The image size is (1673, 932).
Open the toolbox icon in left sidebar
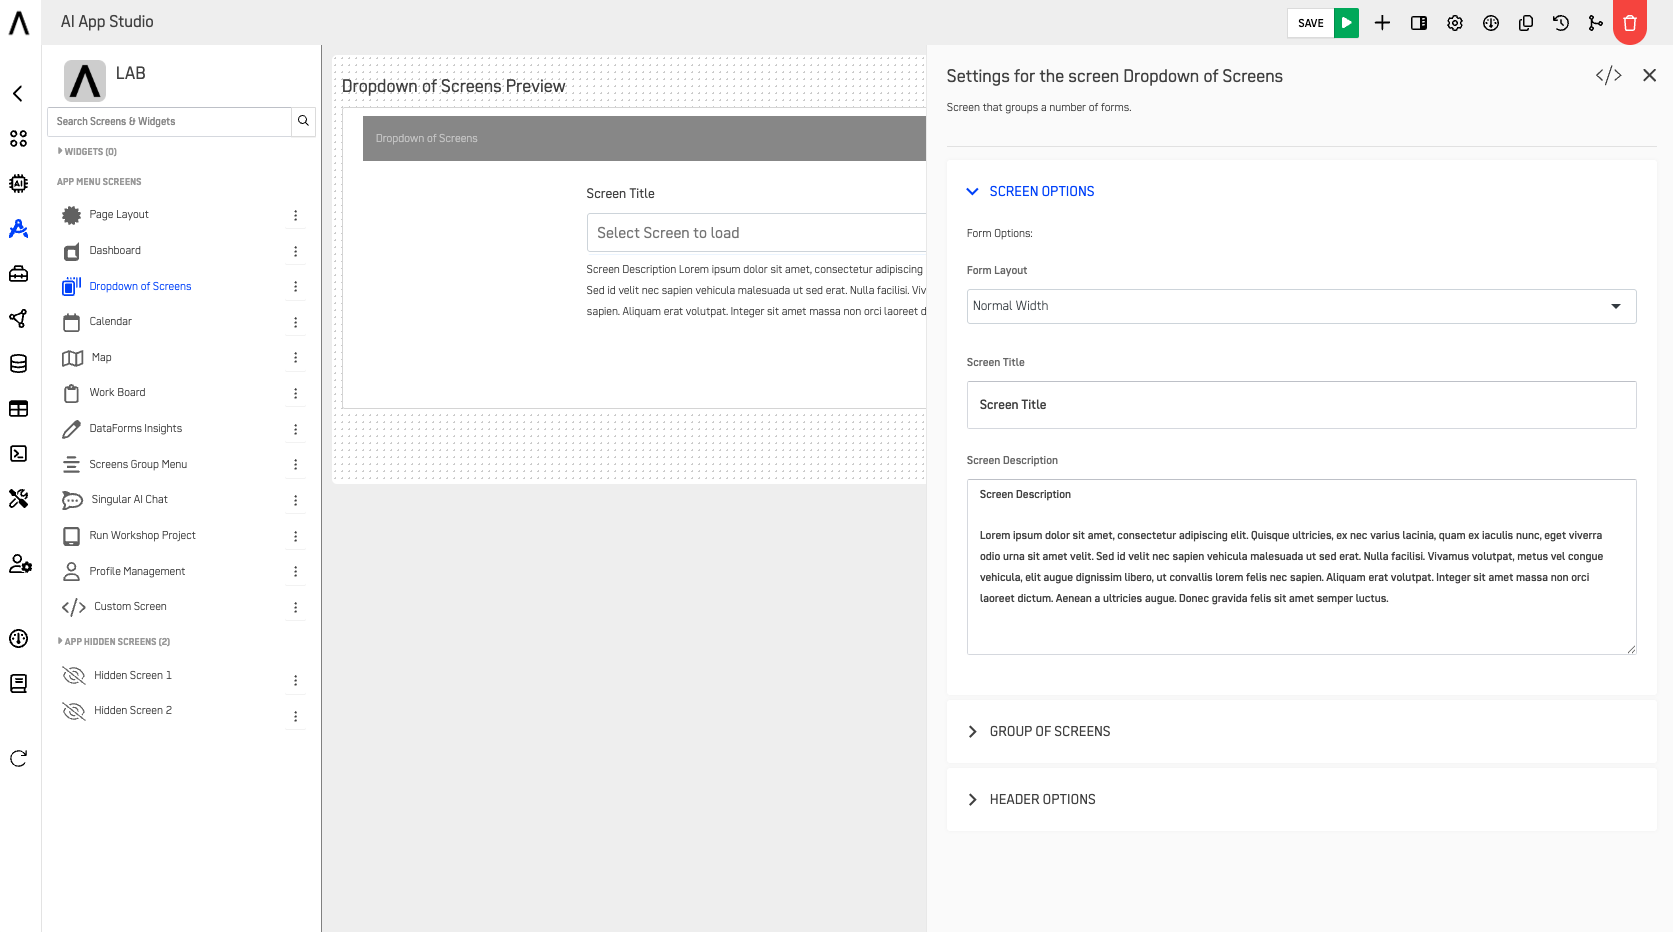[18, 274]
